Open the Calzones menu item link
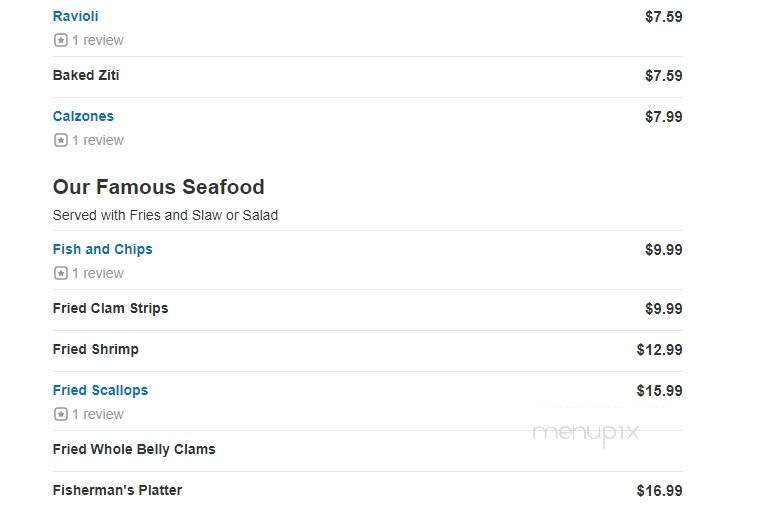 click(x=83, y=117)
